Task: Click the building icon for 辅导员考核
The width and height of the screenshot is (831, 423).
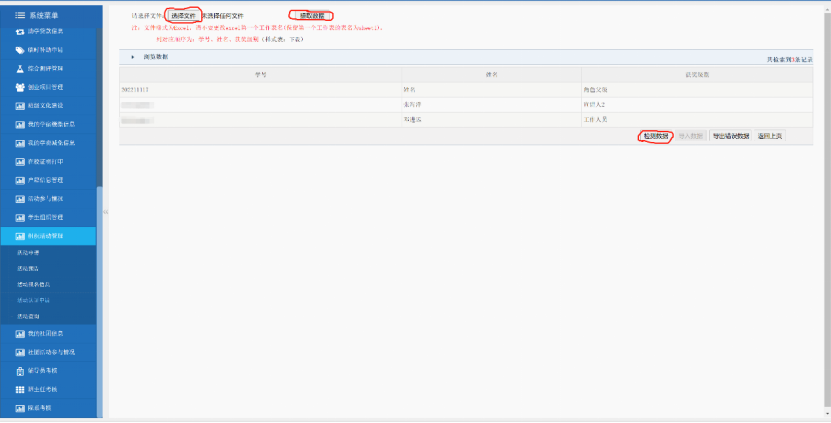Action: [x=19, y=370]
